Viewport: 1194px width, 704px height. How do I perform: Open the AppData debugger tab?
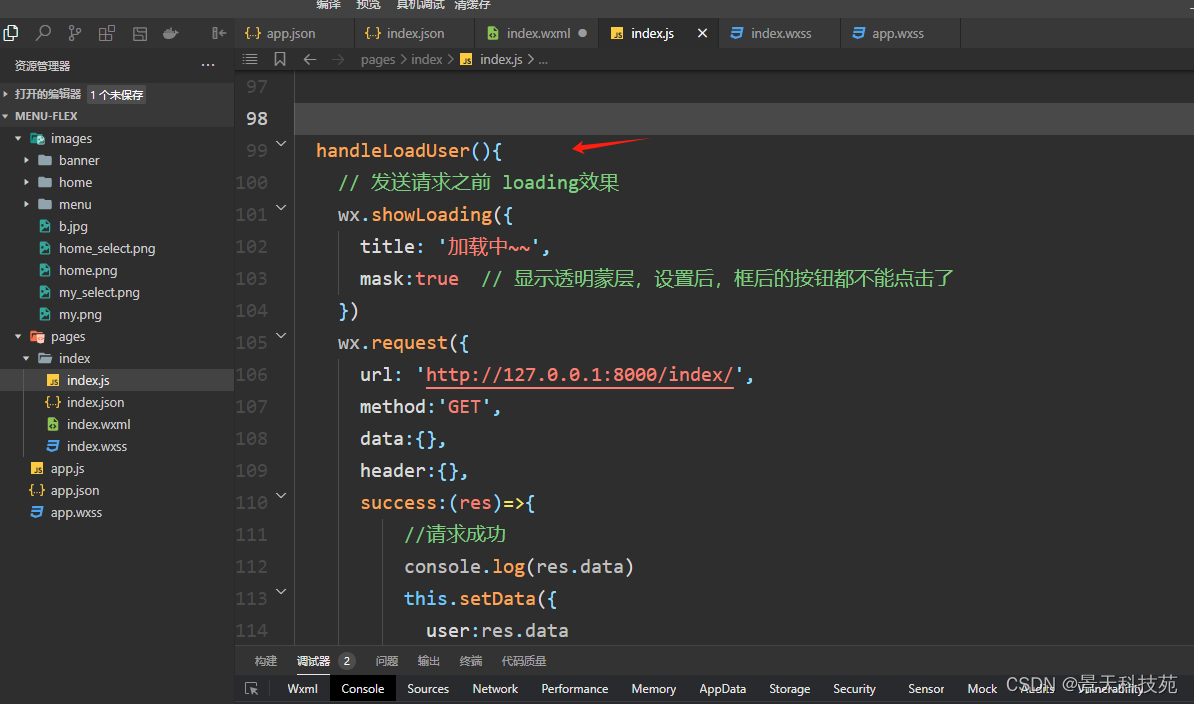(x=723, y=689)
